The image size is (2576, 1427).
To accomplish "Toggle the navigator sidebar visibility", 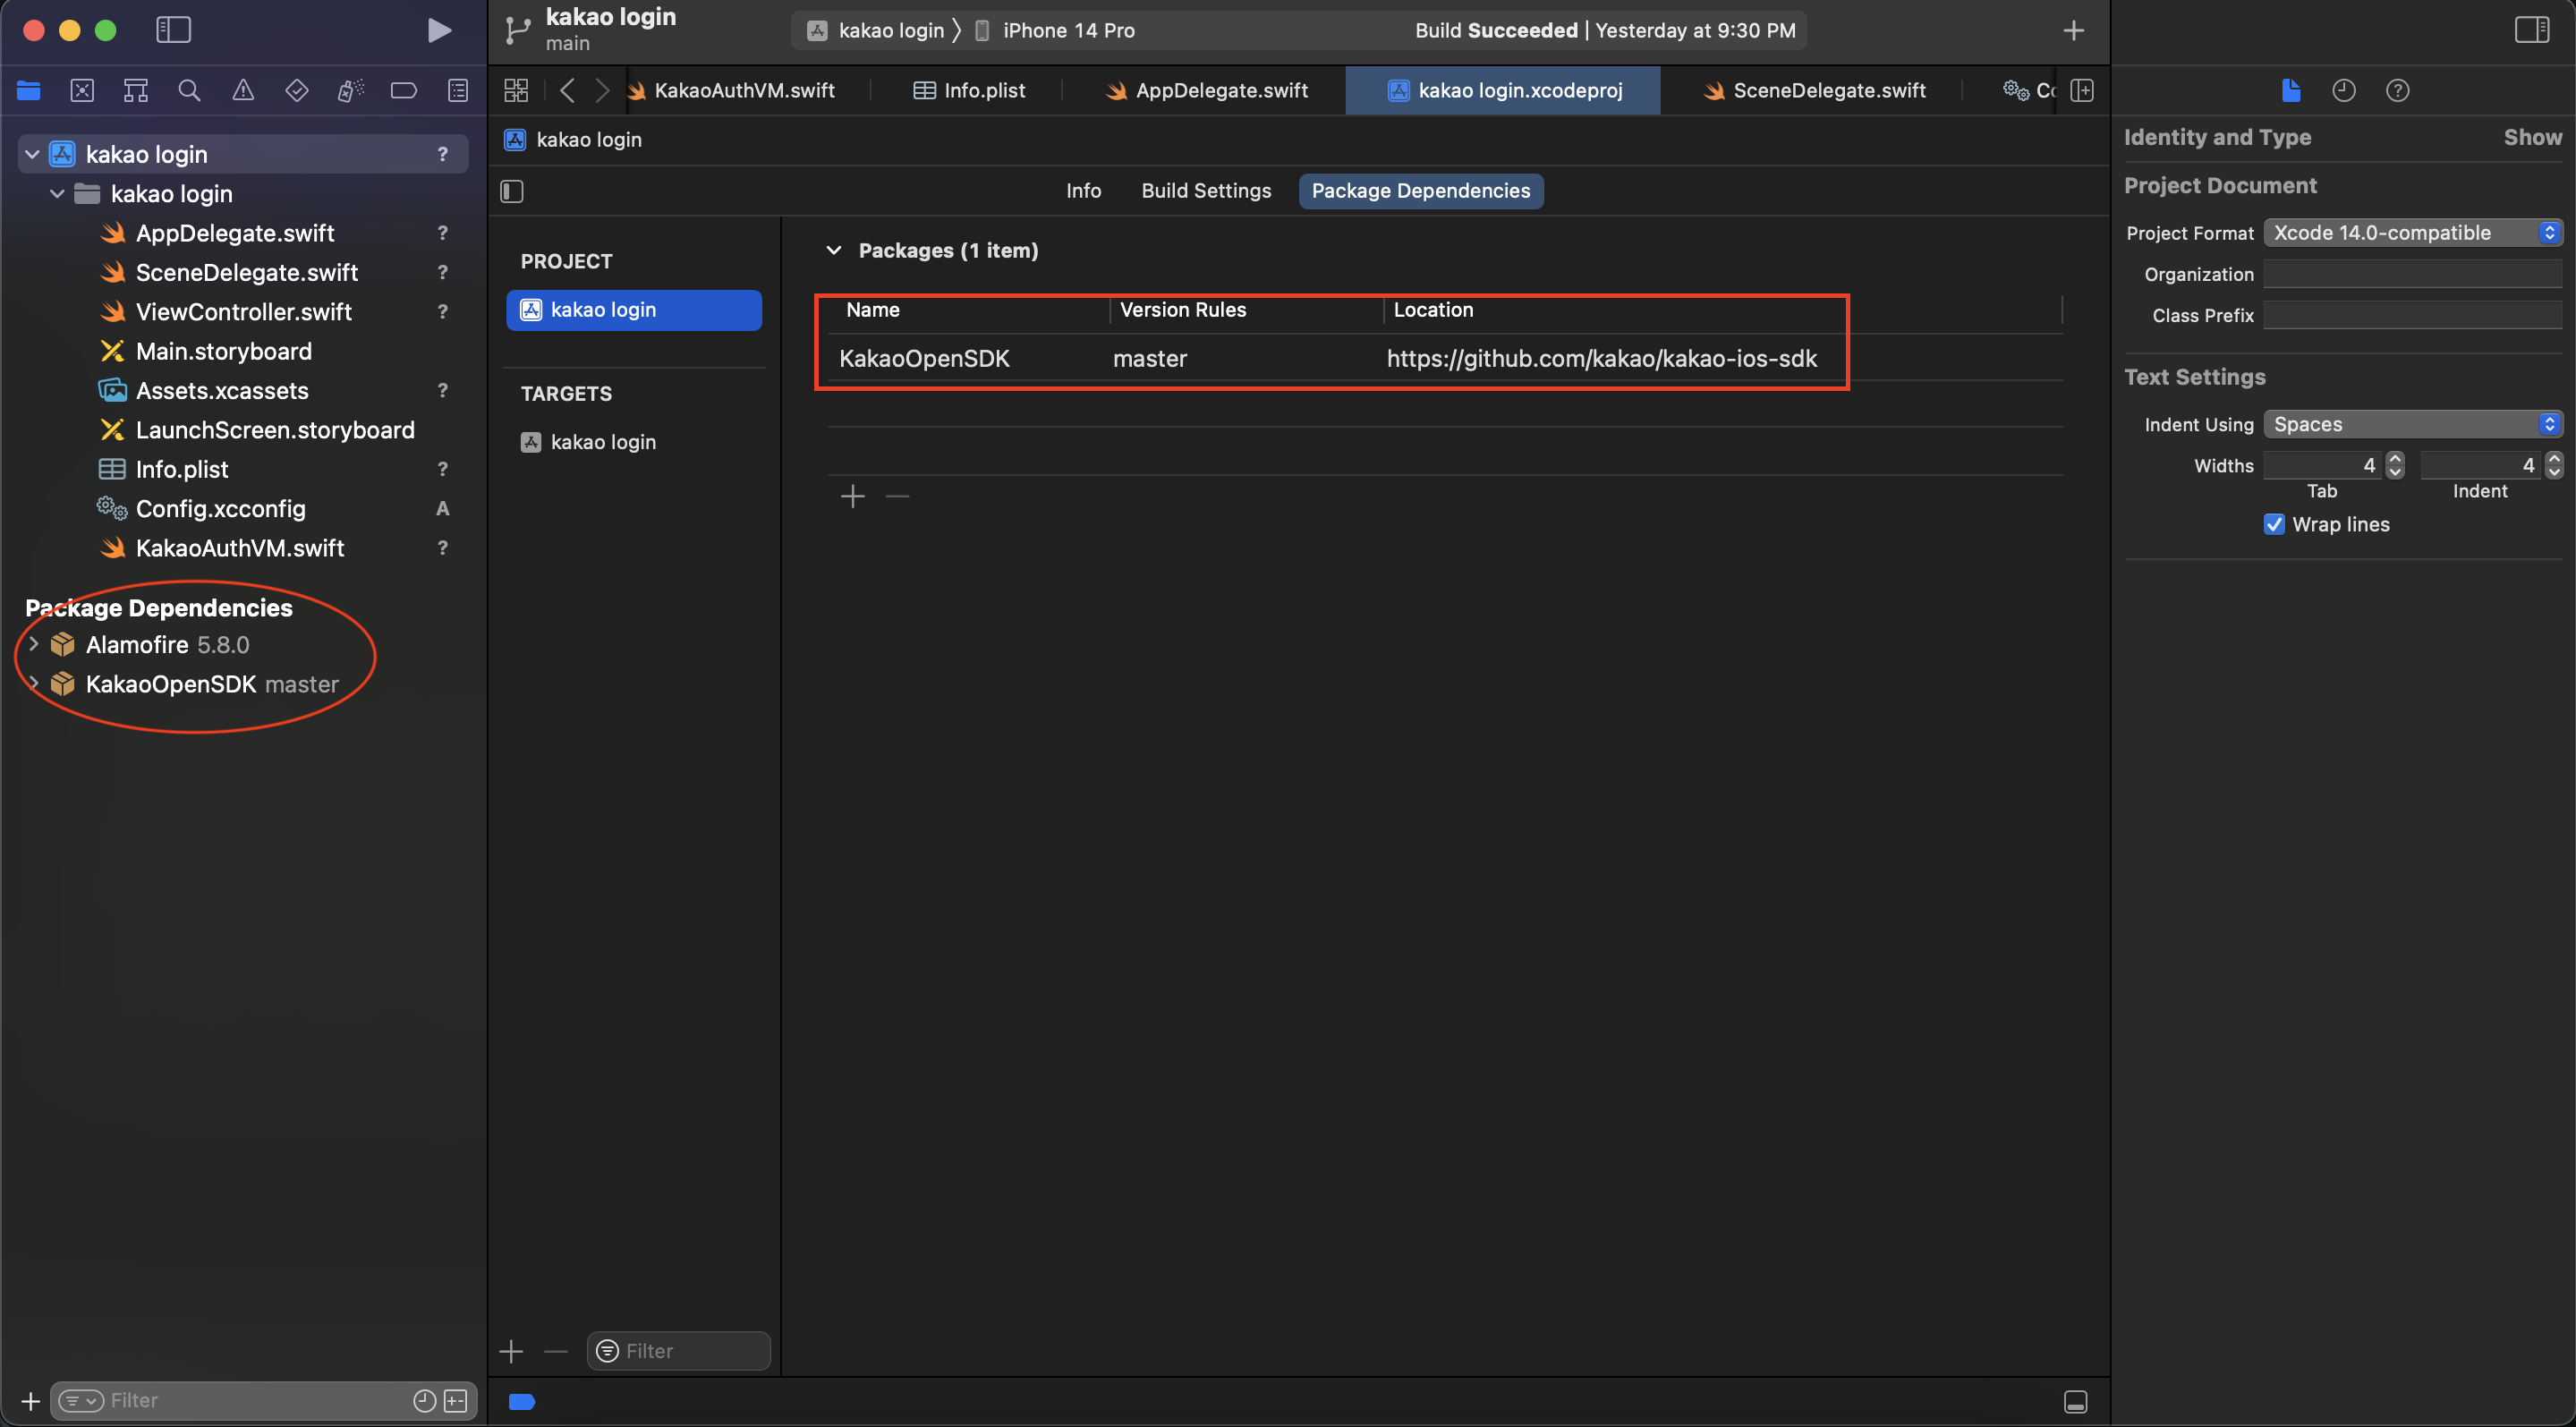I will point(173,30).
